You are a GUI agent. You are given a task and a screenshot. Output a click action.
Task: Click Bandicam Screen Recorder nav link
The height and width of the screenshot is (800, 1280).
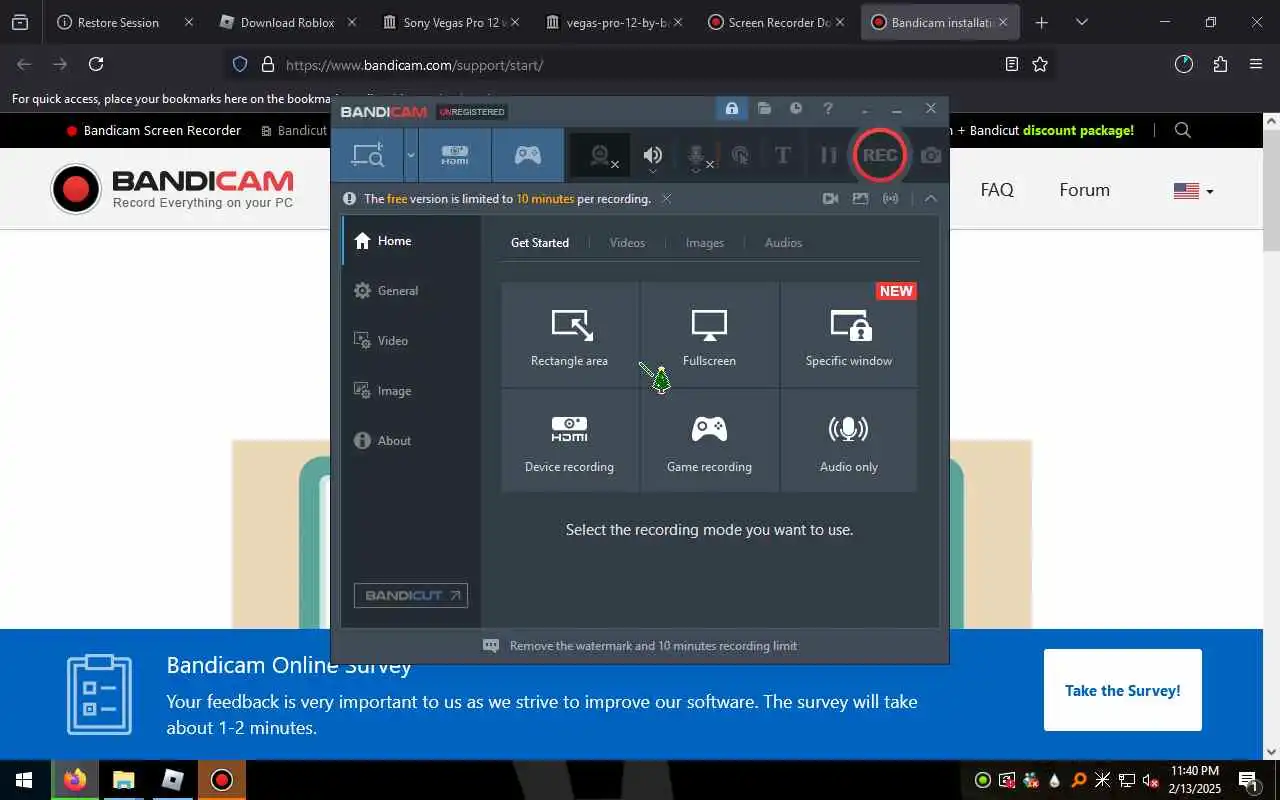(x=154, y=130)
